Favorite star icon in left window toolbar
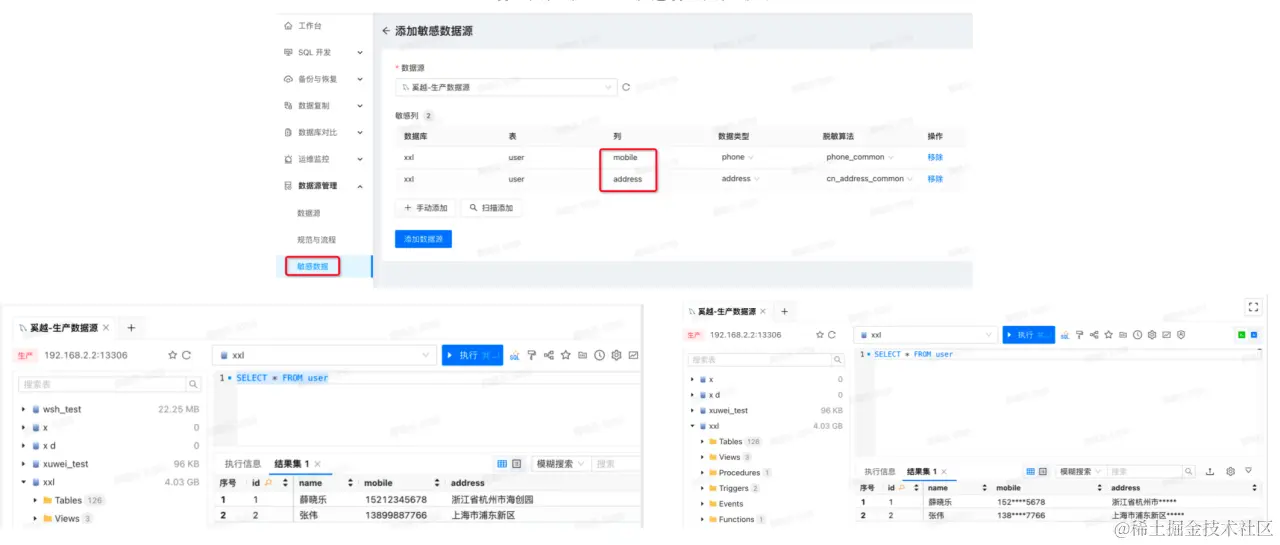Image resolution: width=1280 pixels, height=545 pixels. click(565, 355)
